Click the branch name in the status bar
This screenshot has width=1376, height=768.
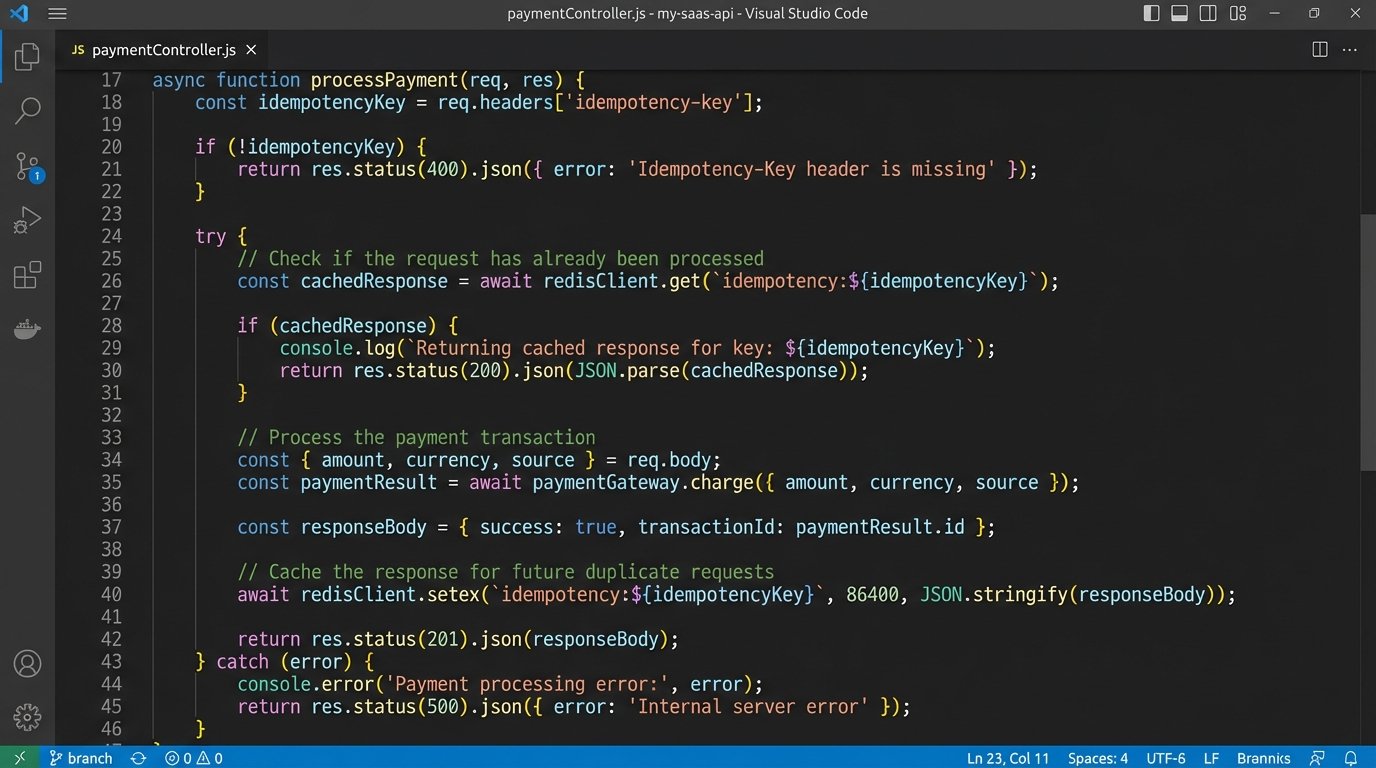click(x=81, y=758)
